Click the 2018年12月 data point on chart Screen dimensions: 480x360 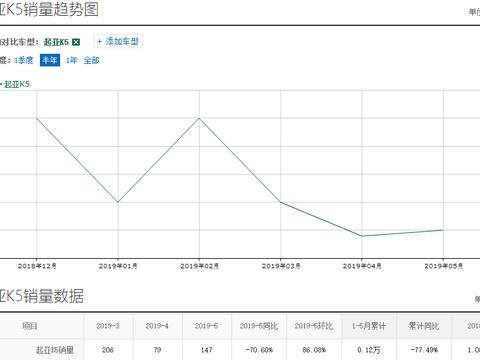[x=37, y=118]
